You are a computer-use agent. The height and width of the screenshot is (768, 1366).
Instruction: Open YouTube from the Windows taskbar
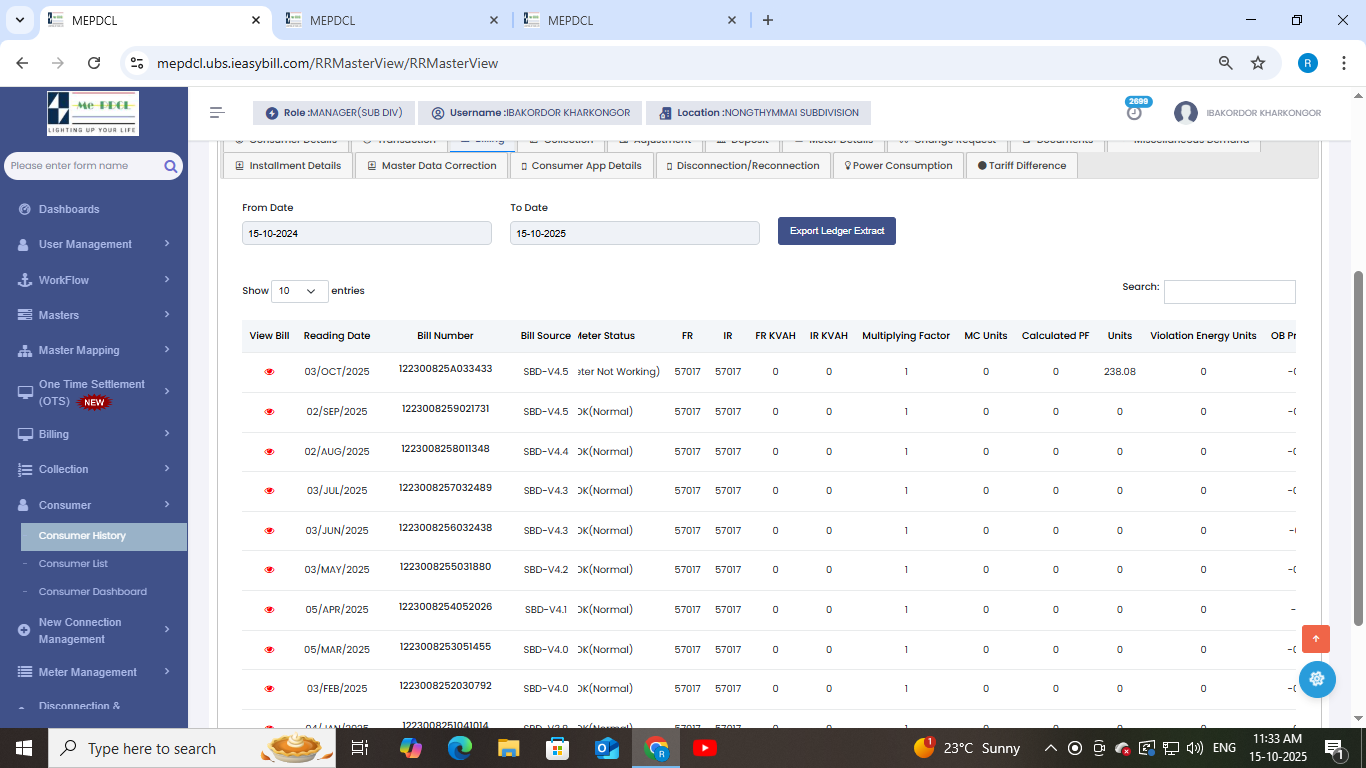click(704, 748)
